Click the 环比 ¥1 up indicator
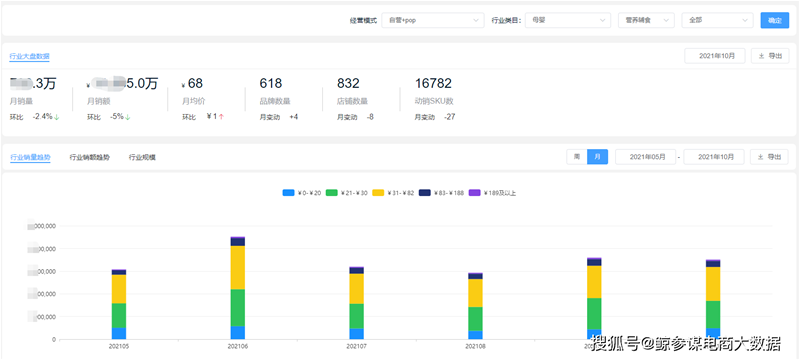800x360 pixels. click(x=204, y=117)
